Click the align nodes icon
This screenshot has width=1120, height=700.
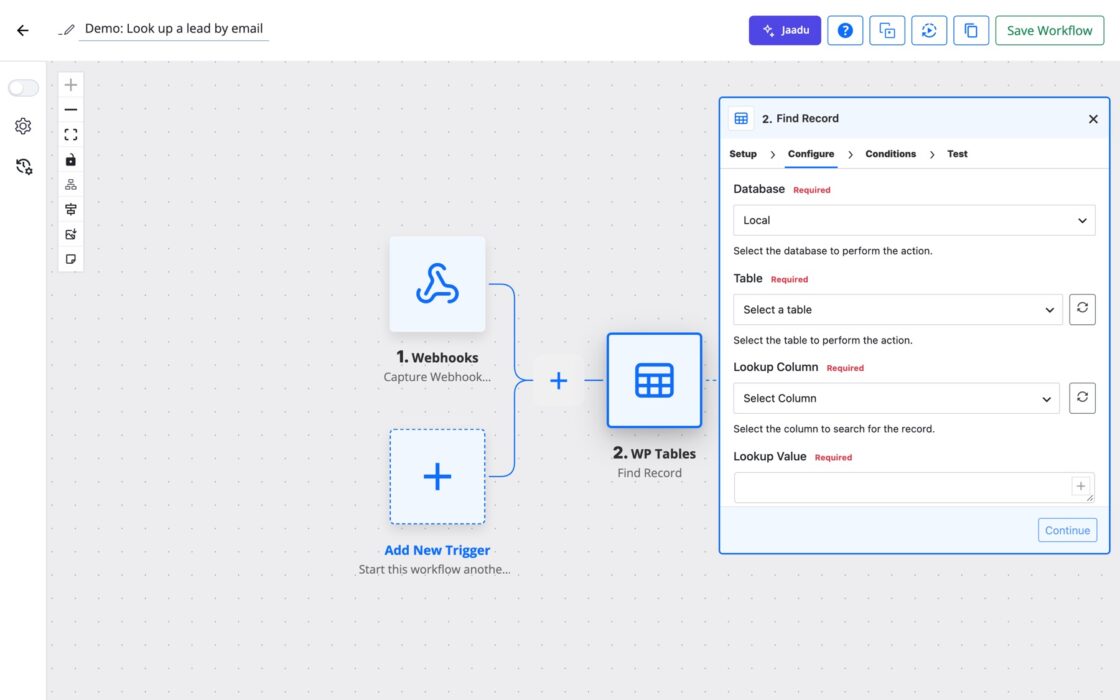71,209
